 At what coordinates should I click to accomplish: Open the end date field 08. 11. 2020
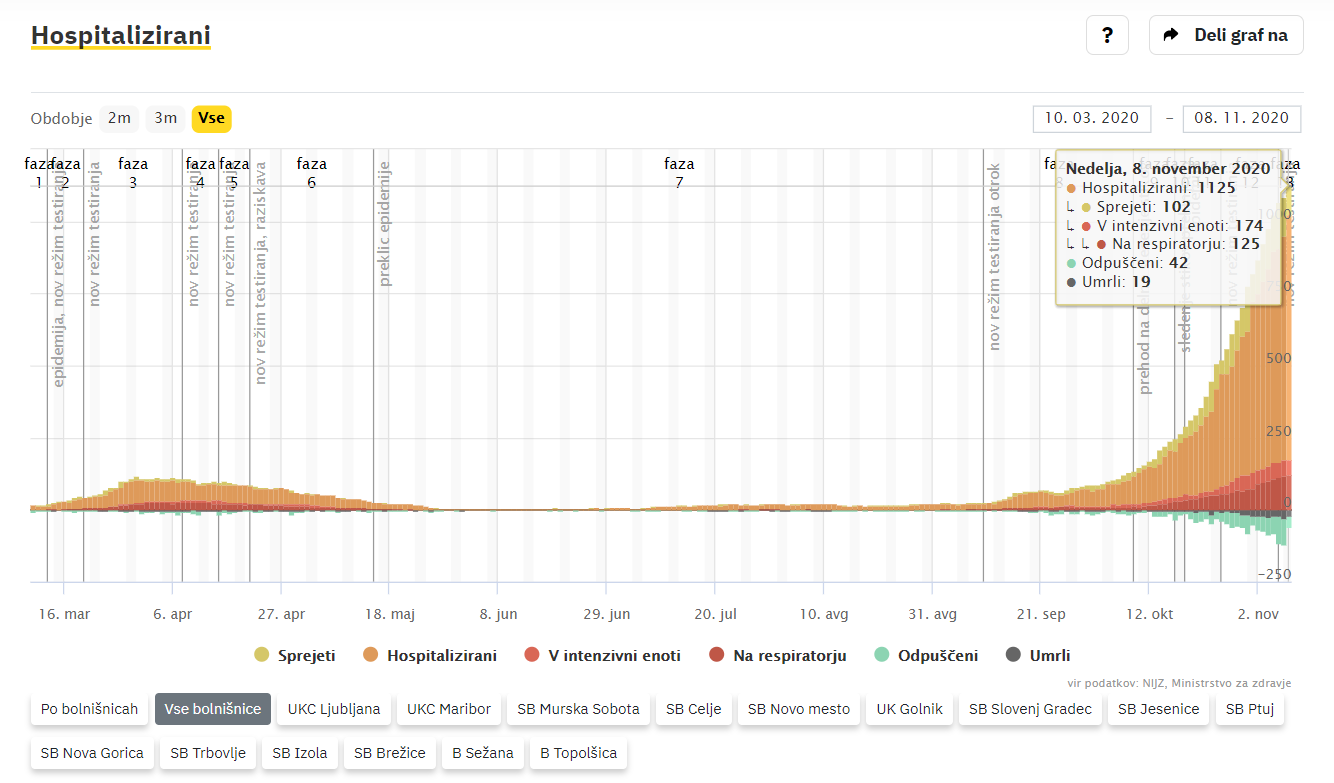(1241, 118)
